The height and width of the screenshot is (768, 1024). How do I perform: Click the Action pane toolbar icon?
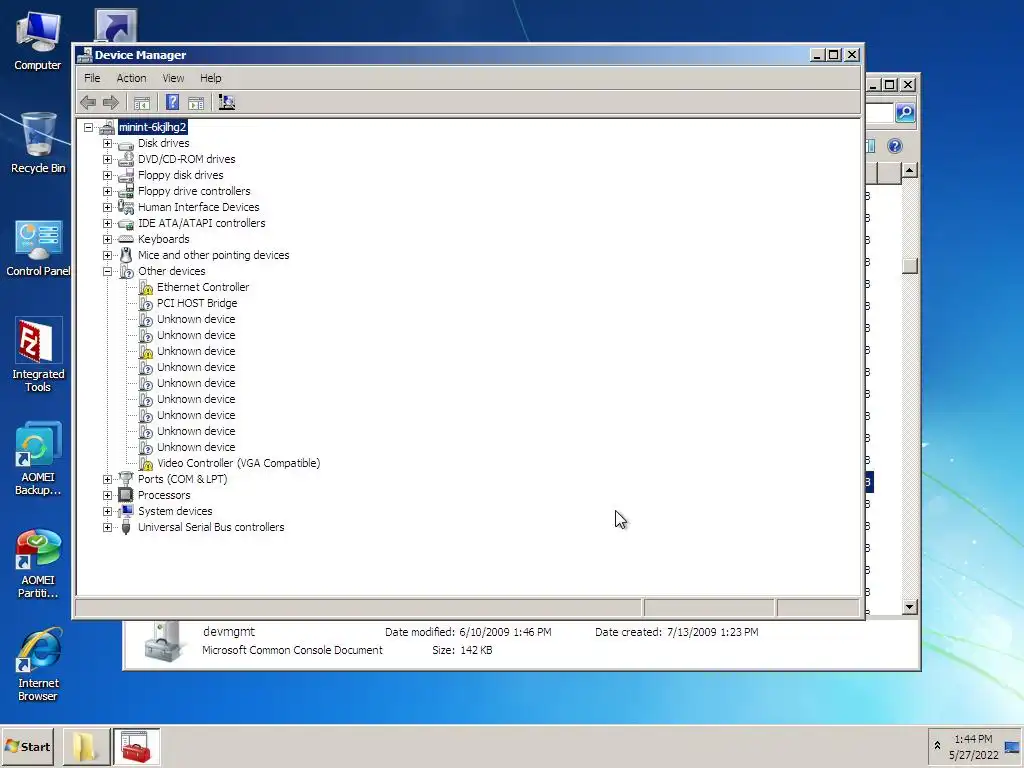[196, 103]
